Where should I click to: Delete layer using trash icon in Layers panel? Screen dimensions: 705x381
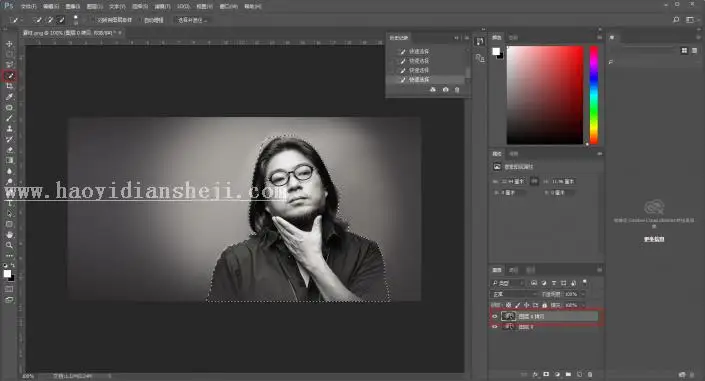590,374
